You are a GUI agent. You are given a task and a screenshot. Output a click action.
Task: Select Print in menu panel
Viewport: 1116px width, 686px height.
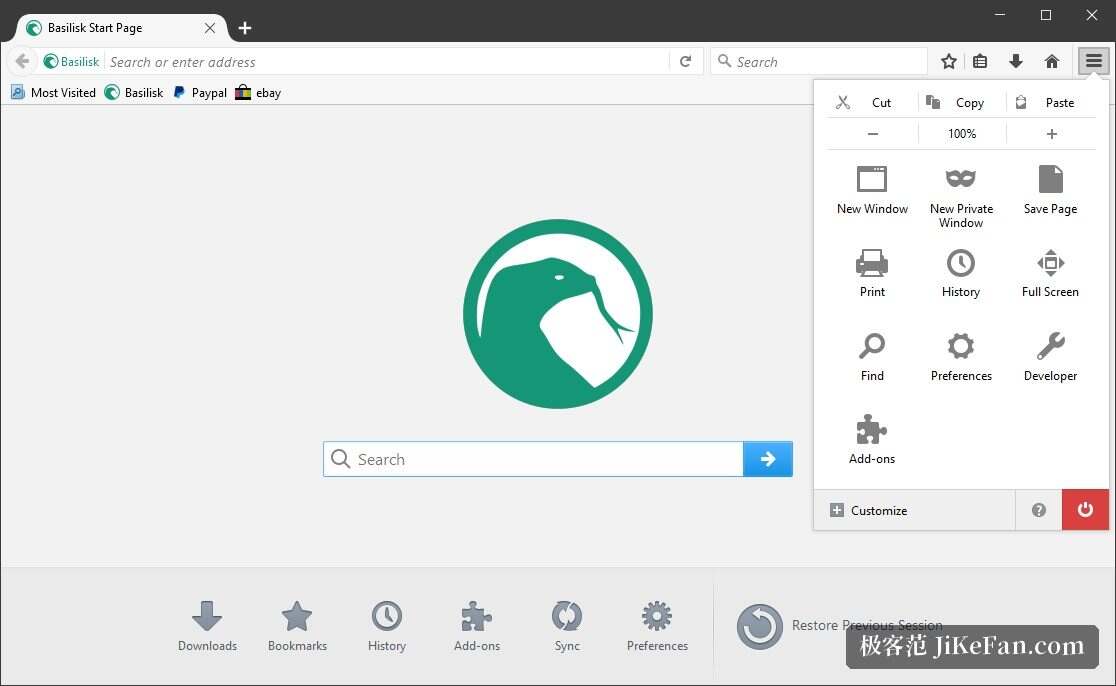click(x=872, y=273)
